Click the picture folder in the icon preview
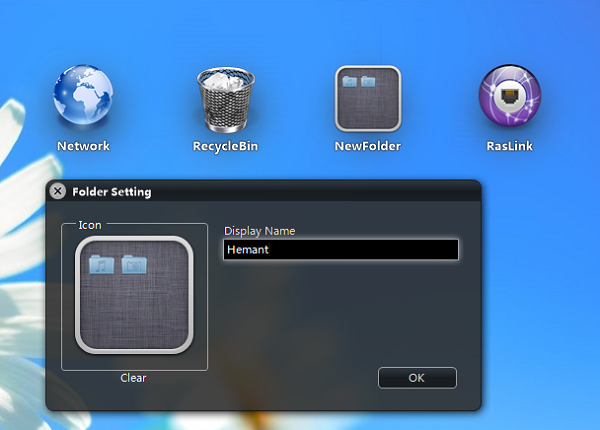This screenshot has height=430, width=600. pos(134,264)
